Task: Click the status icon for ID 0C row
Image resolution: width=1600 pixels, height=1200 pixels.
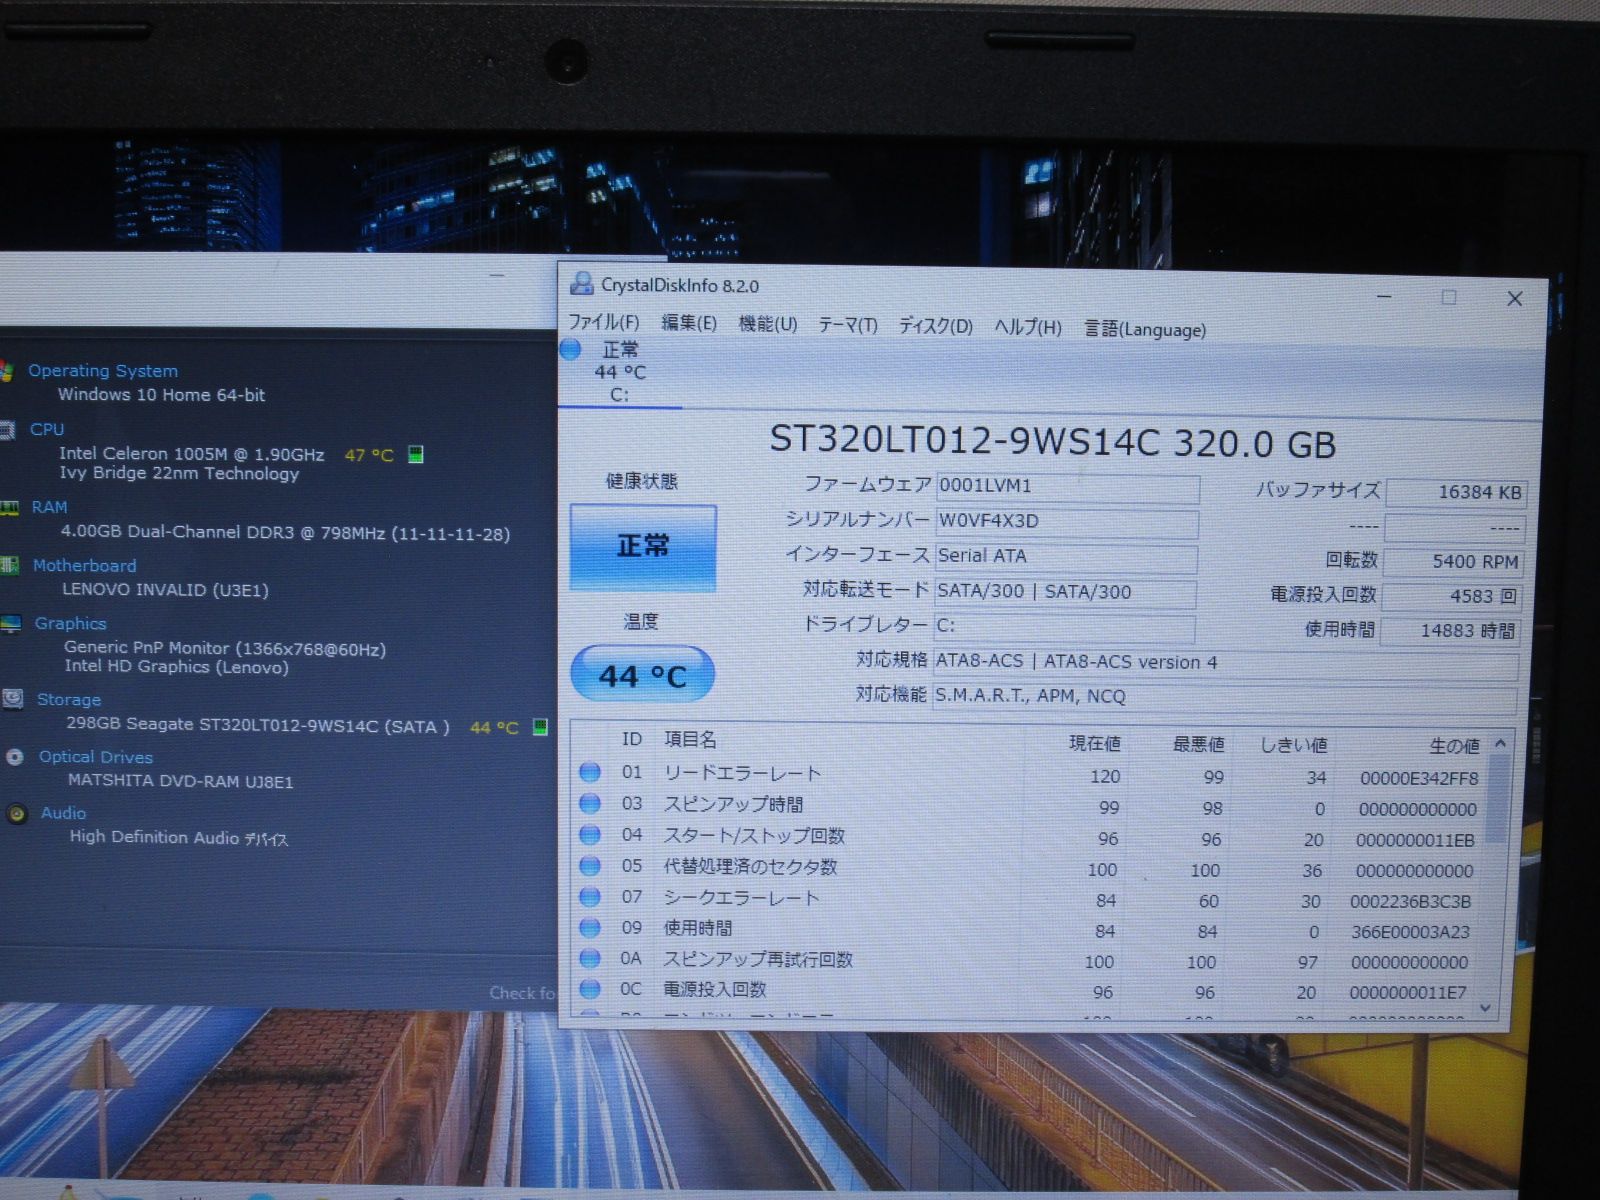Action: pos(590,989)
